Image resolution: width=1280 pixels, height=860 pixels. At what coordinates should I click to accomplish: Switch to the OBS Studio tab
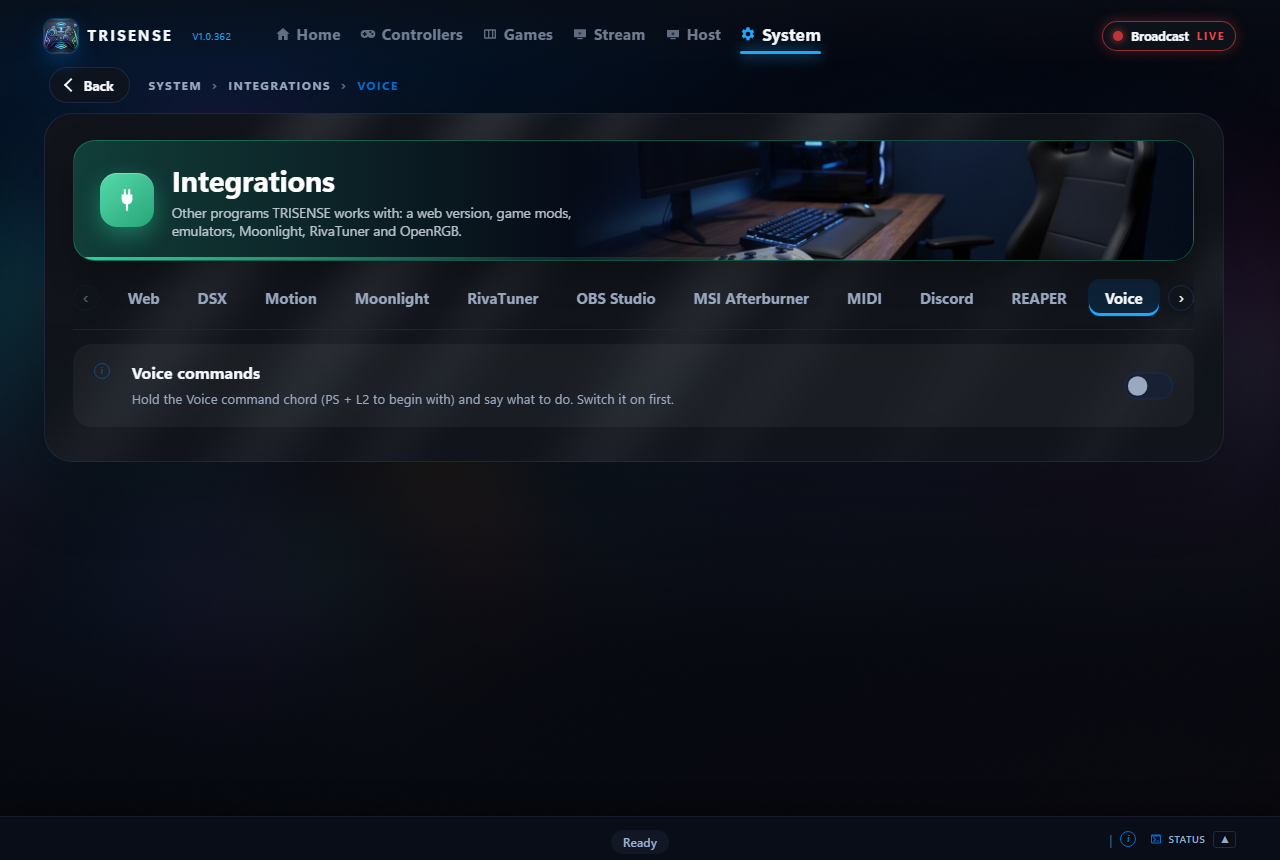point(616,298)
